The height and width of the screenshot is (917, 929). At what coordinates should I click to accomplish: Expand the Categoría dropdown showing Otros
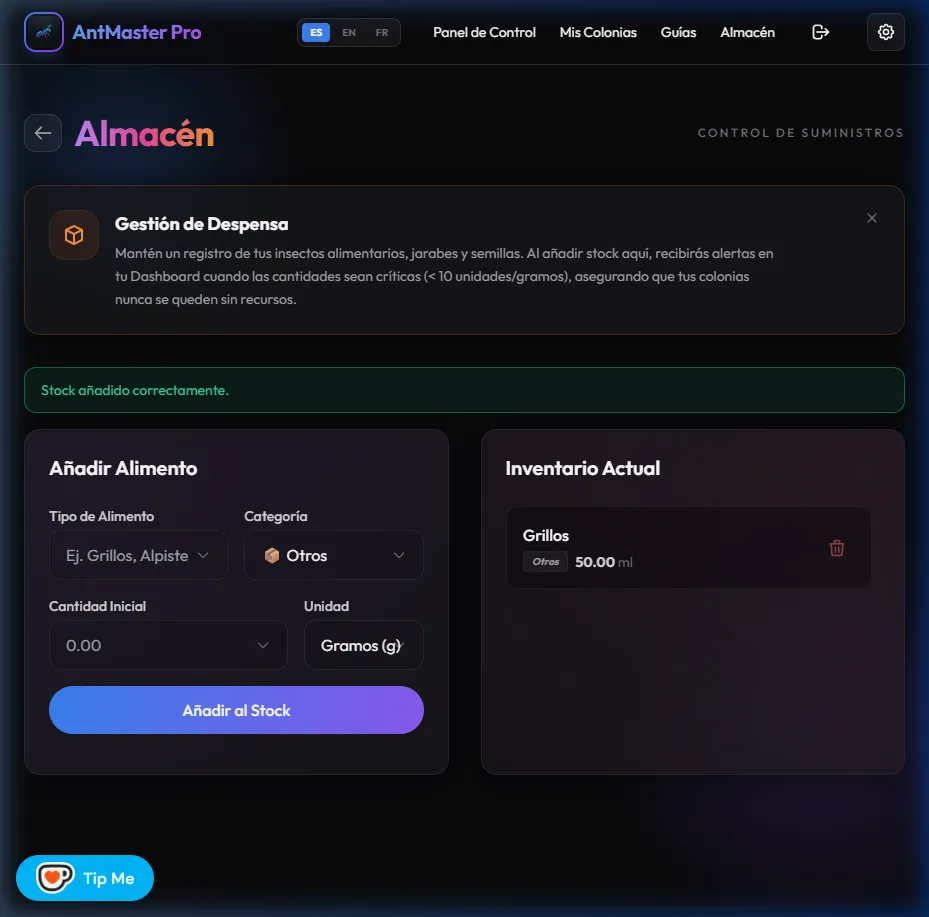point(334,555)
